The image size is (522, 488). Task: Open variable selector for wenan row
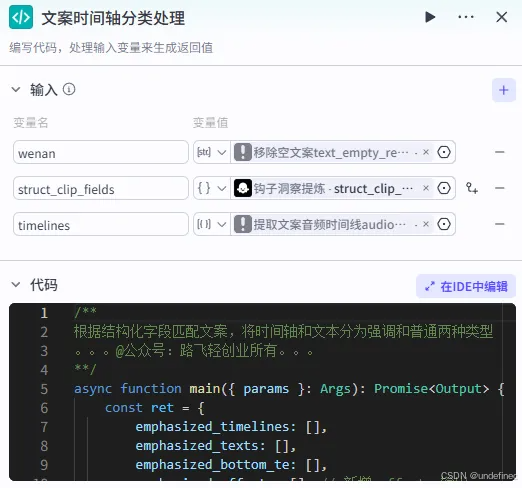(444, 152)
